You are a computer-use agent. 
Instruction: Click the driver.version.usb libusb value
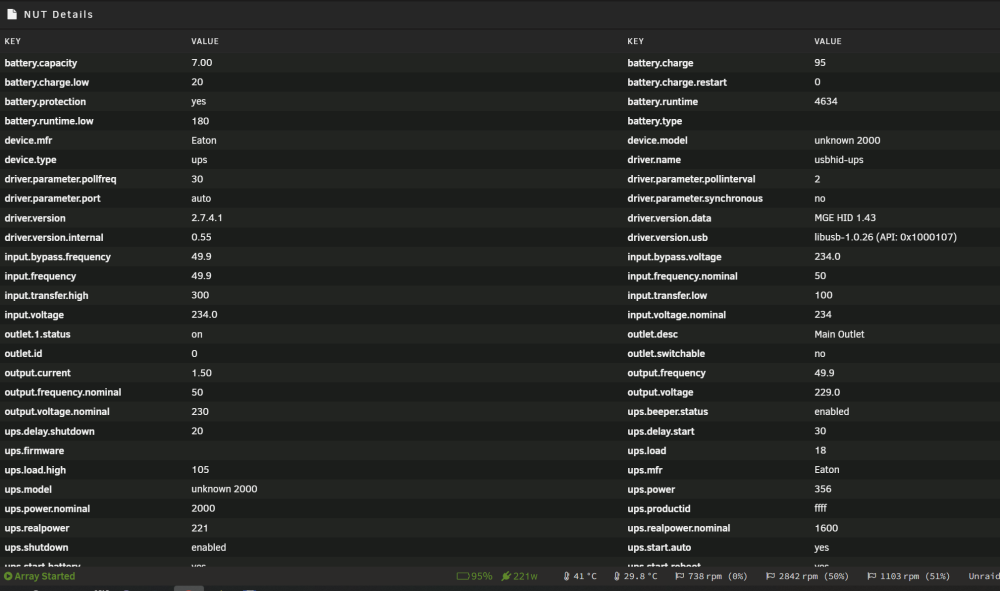click(885, 237)
